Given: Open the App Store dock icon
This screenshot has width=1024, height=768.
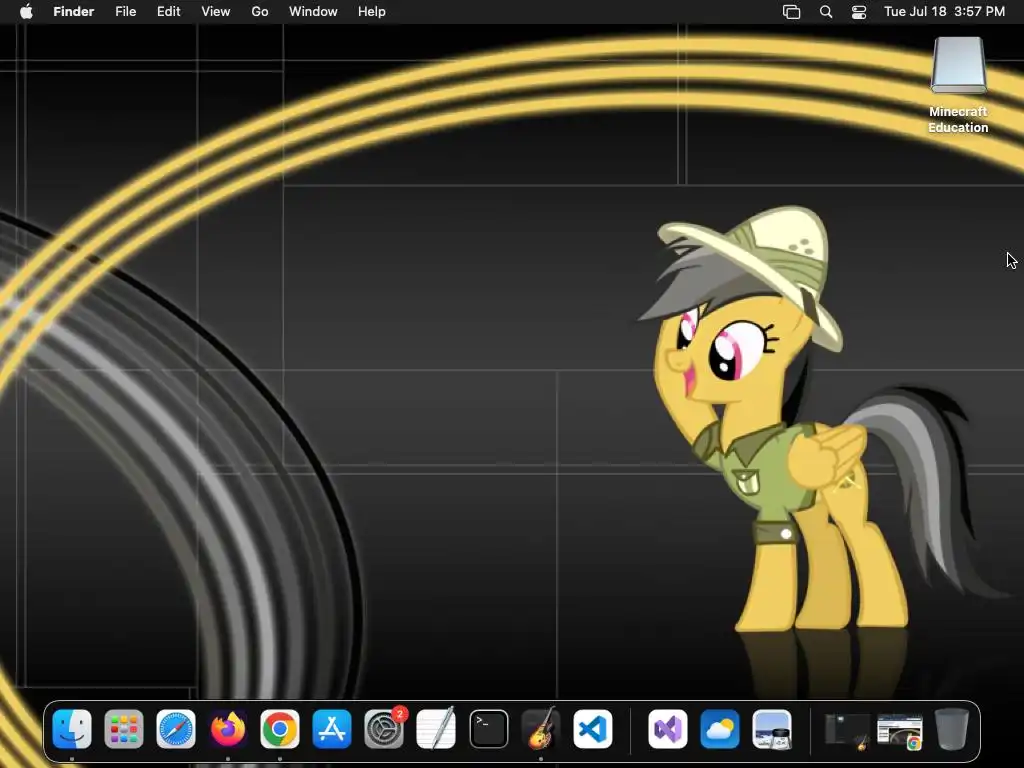Looking at the screenshot, I should [332, 729].
